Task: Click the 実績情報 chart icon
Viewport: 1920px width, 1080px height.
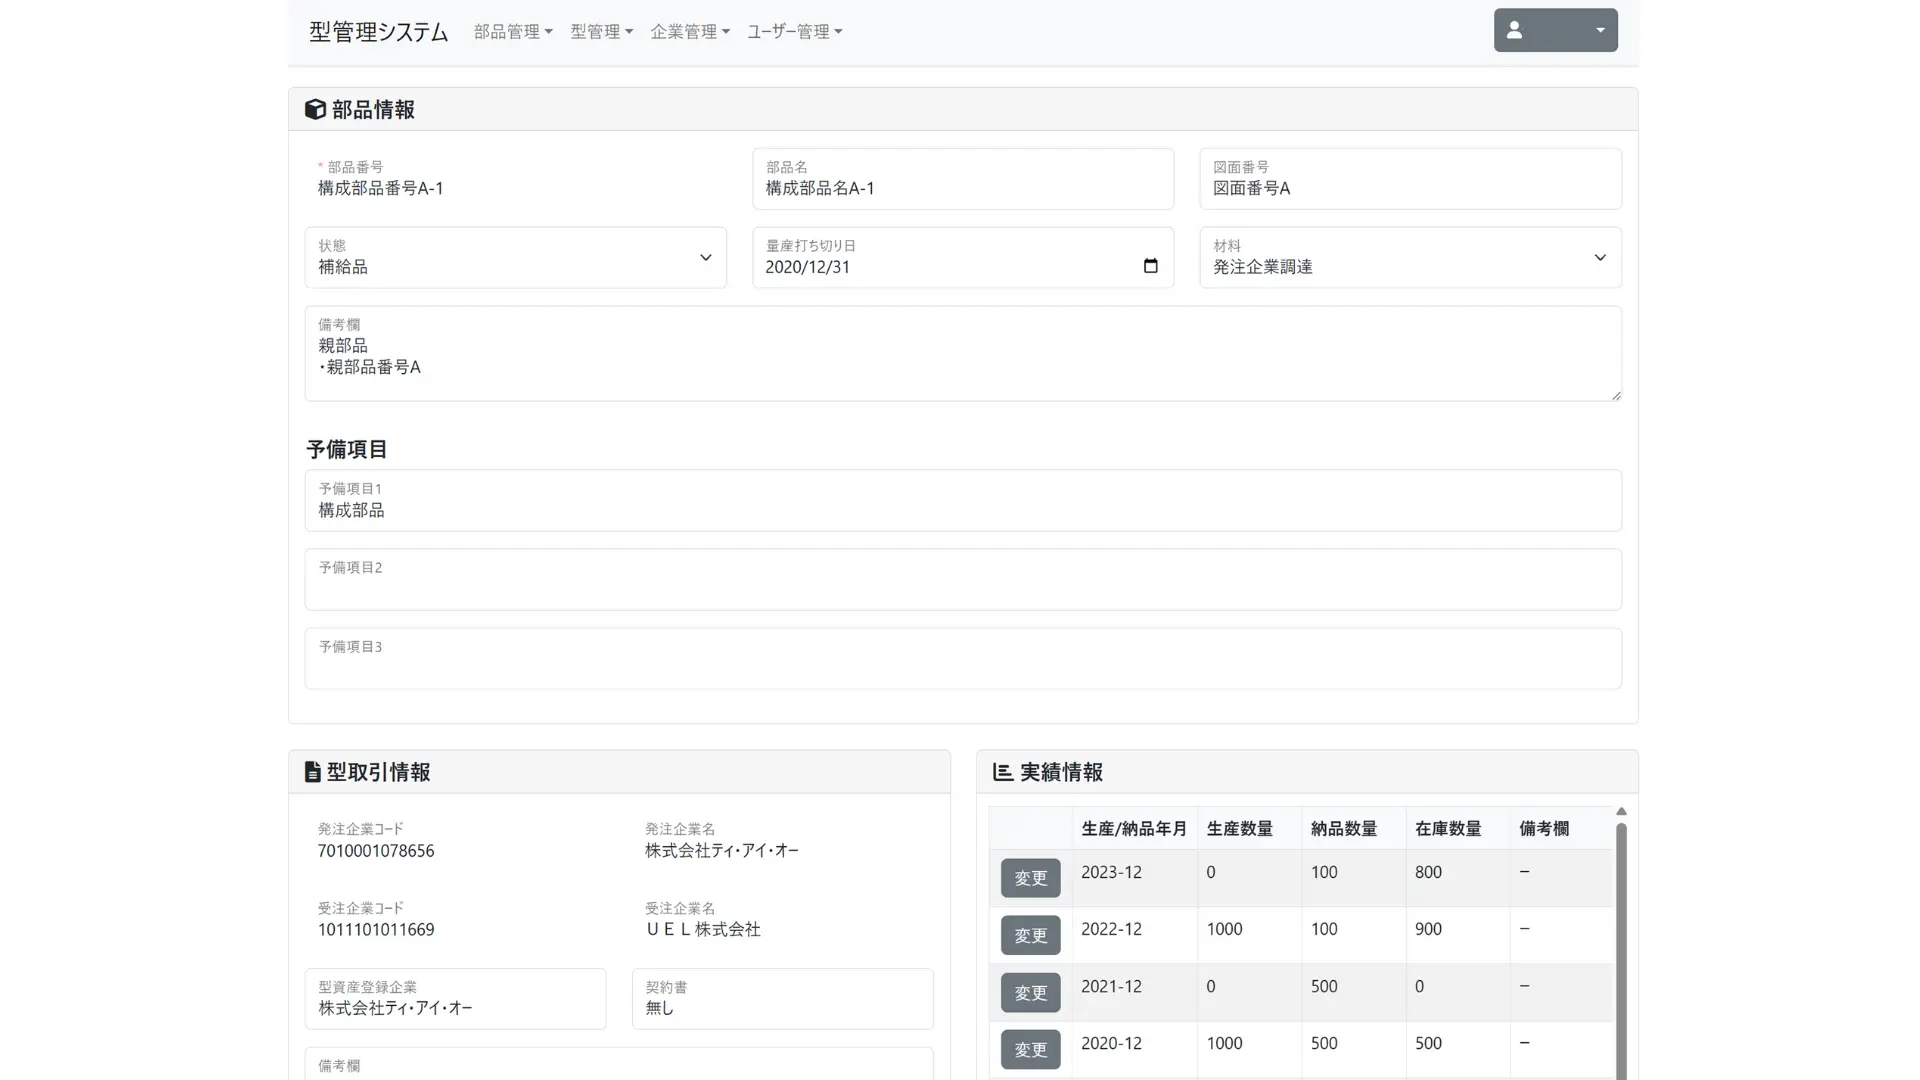Action: pyautogui.click(x=1001, y=771)
